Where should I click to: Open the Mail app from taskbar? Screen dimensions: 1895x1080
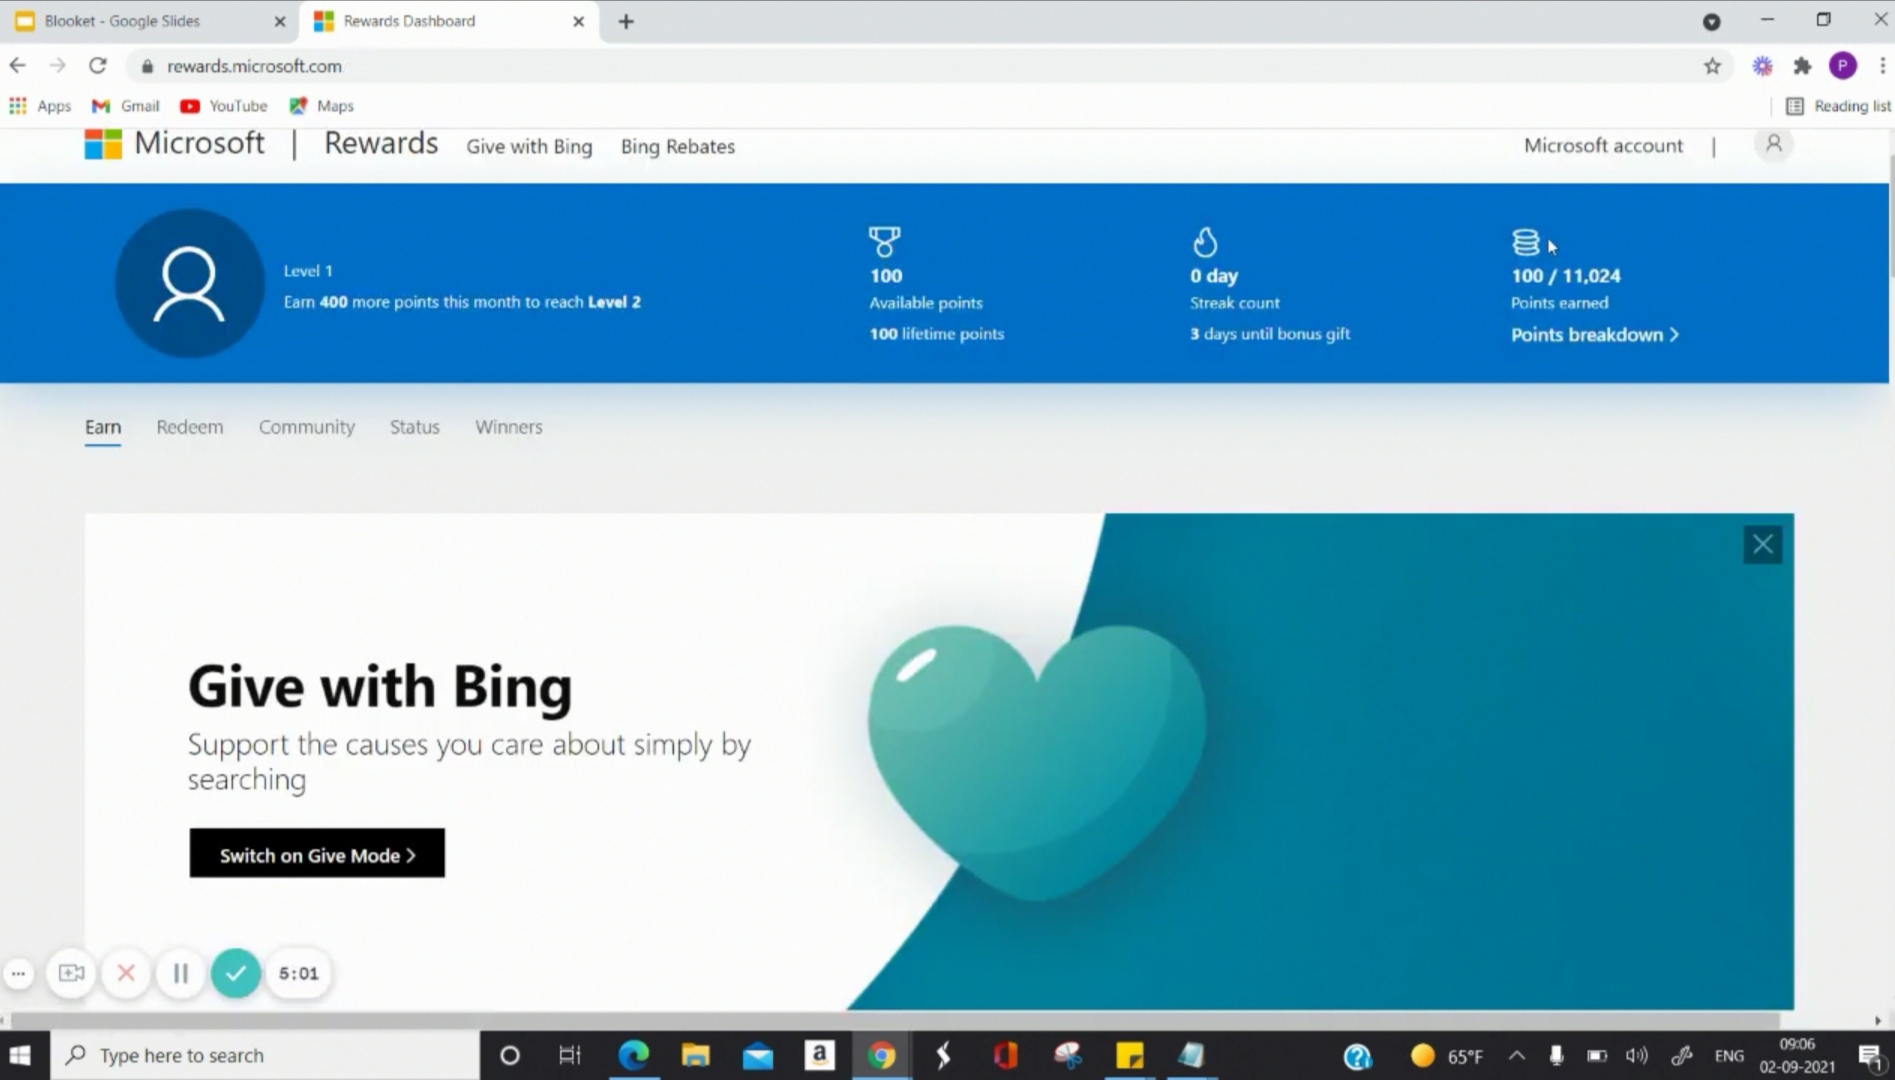point(758,1056)
